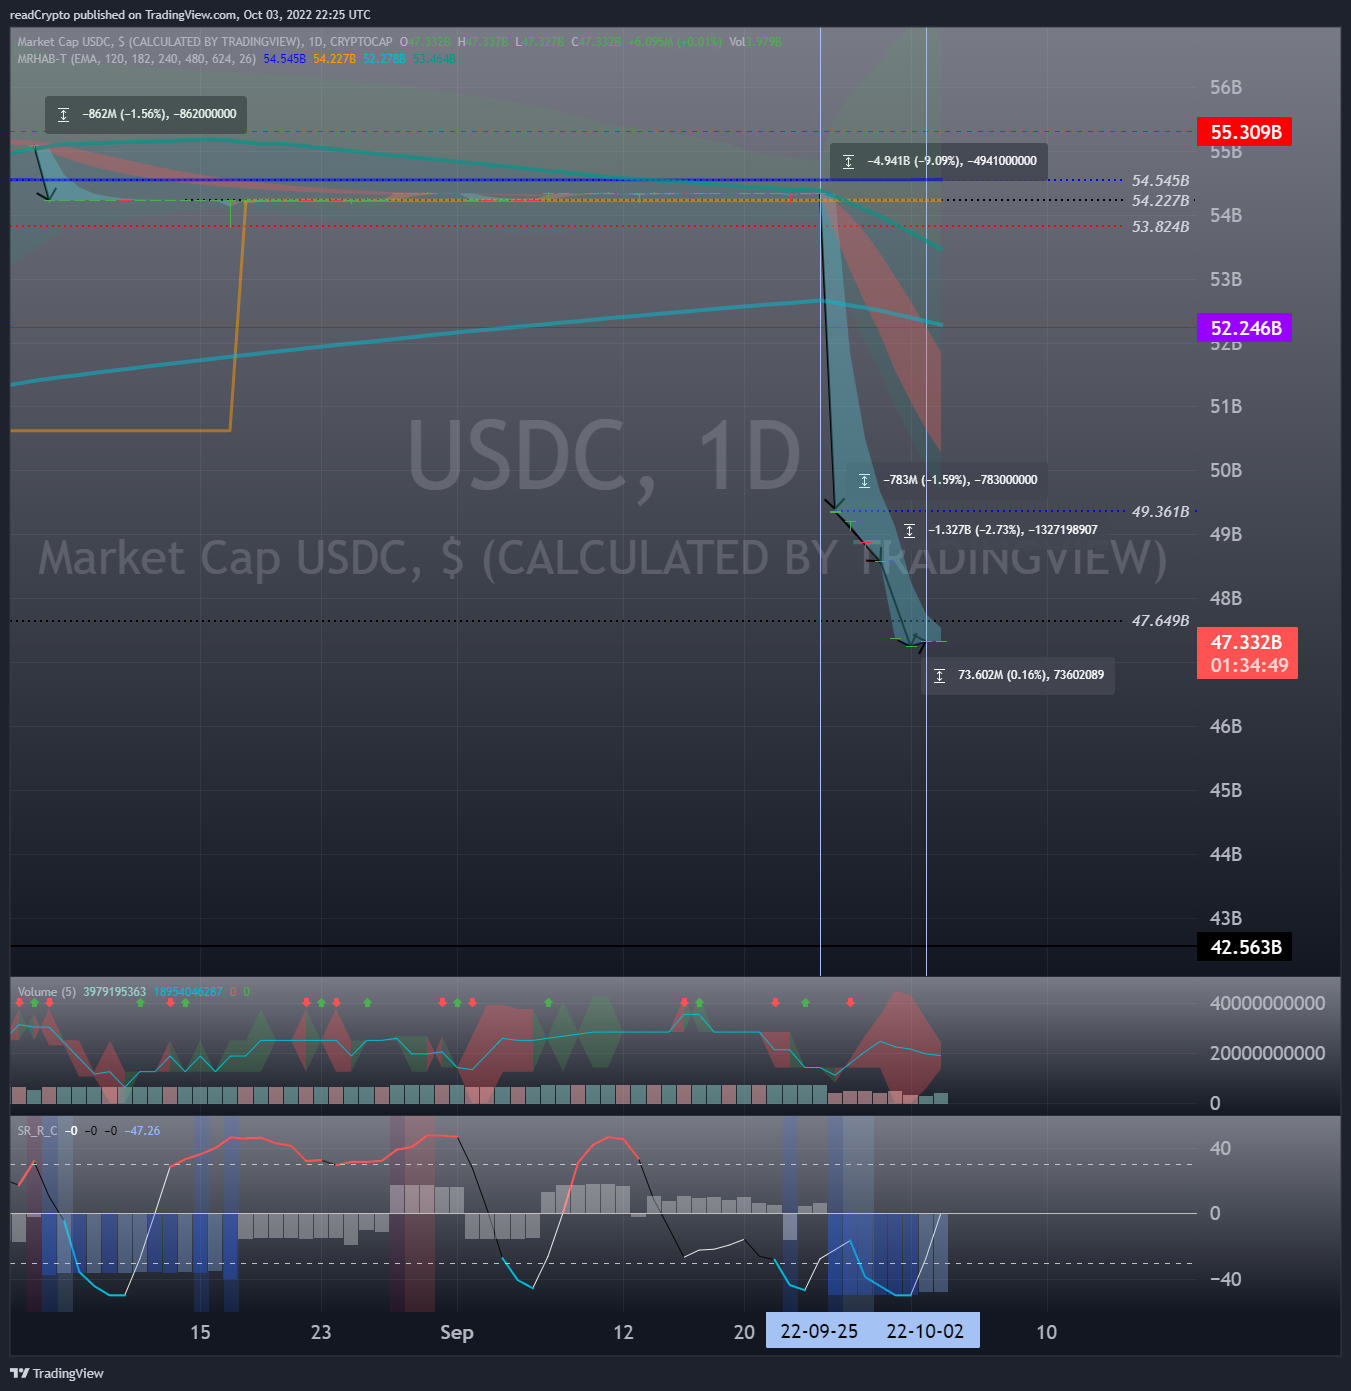Click the 10 label on time axis

click(1046, 1332)
